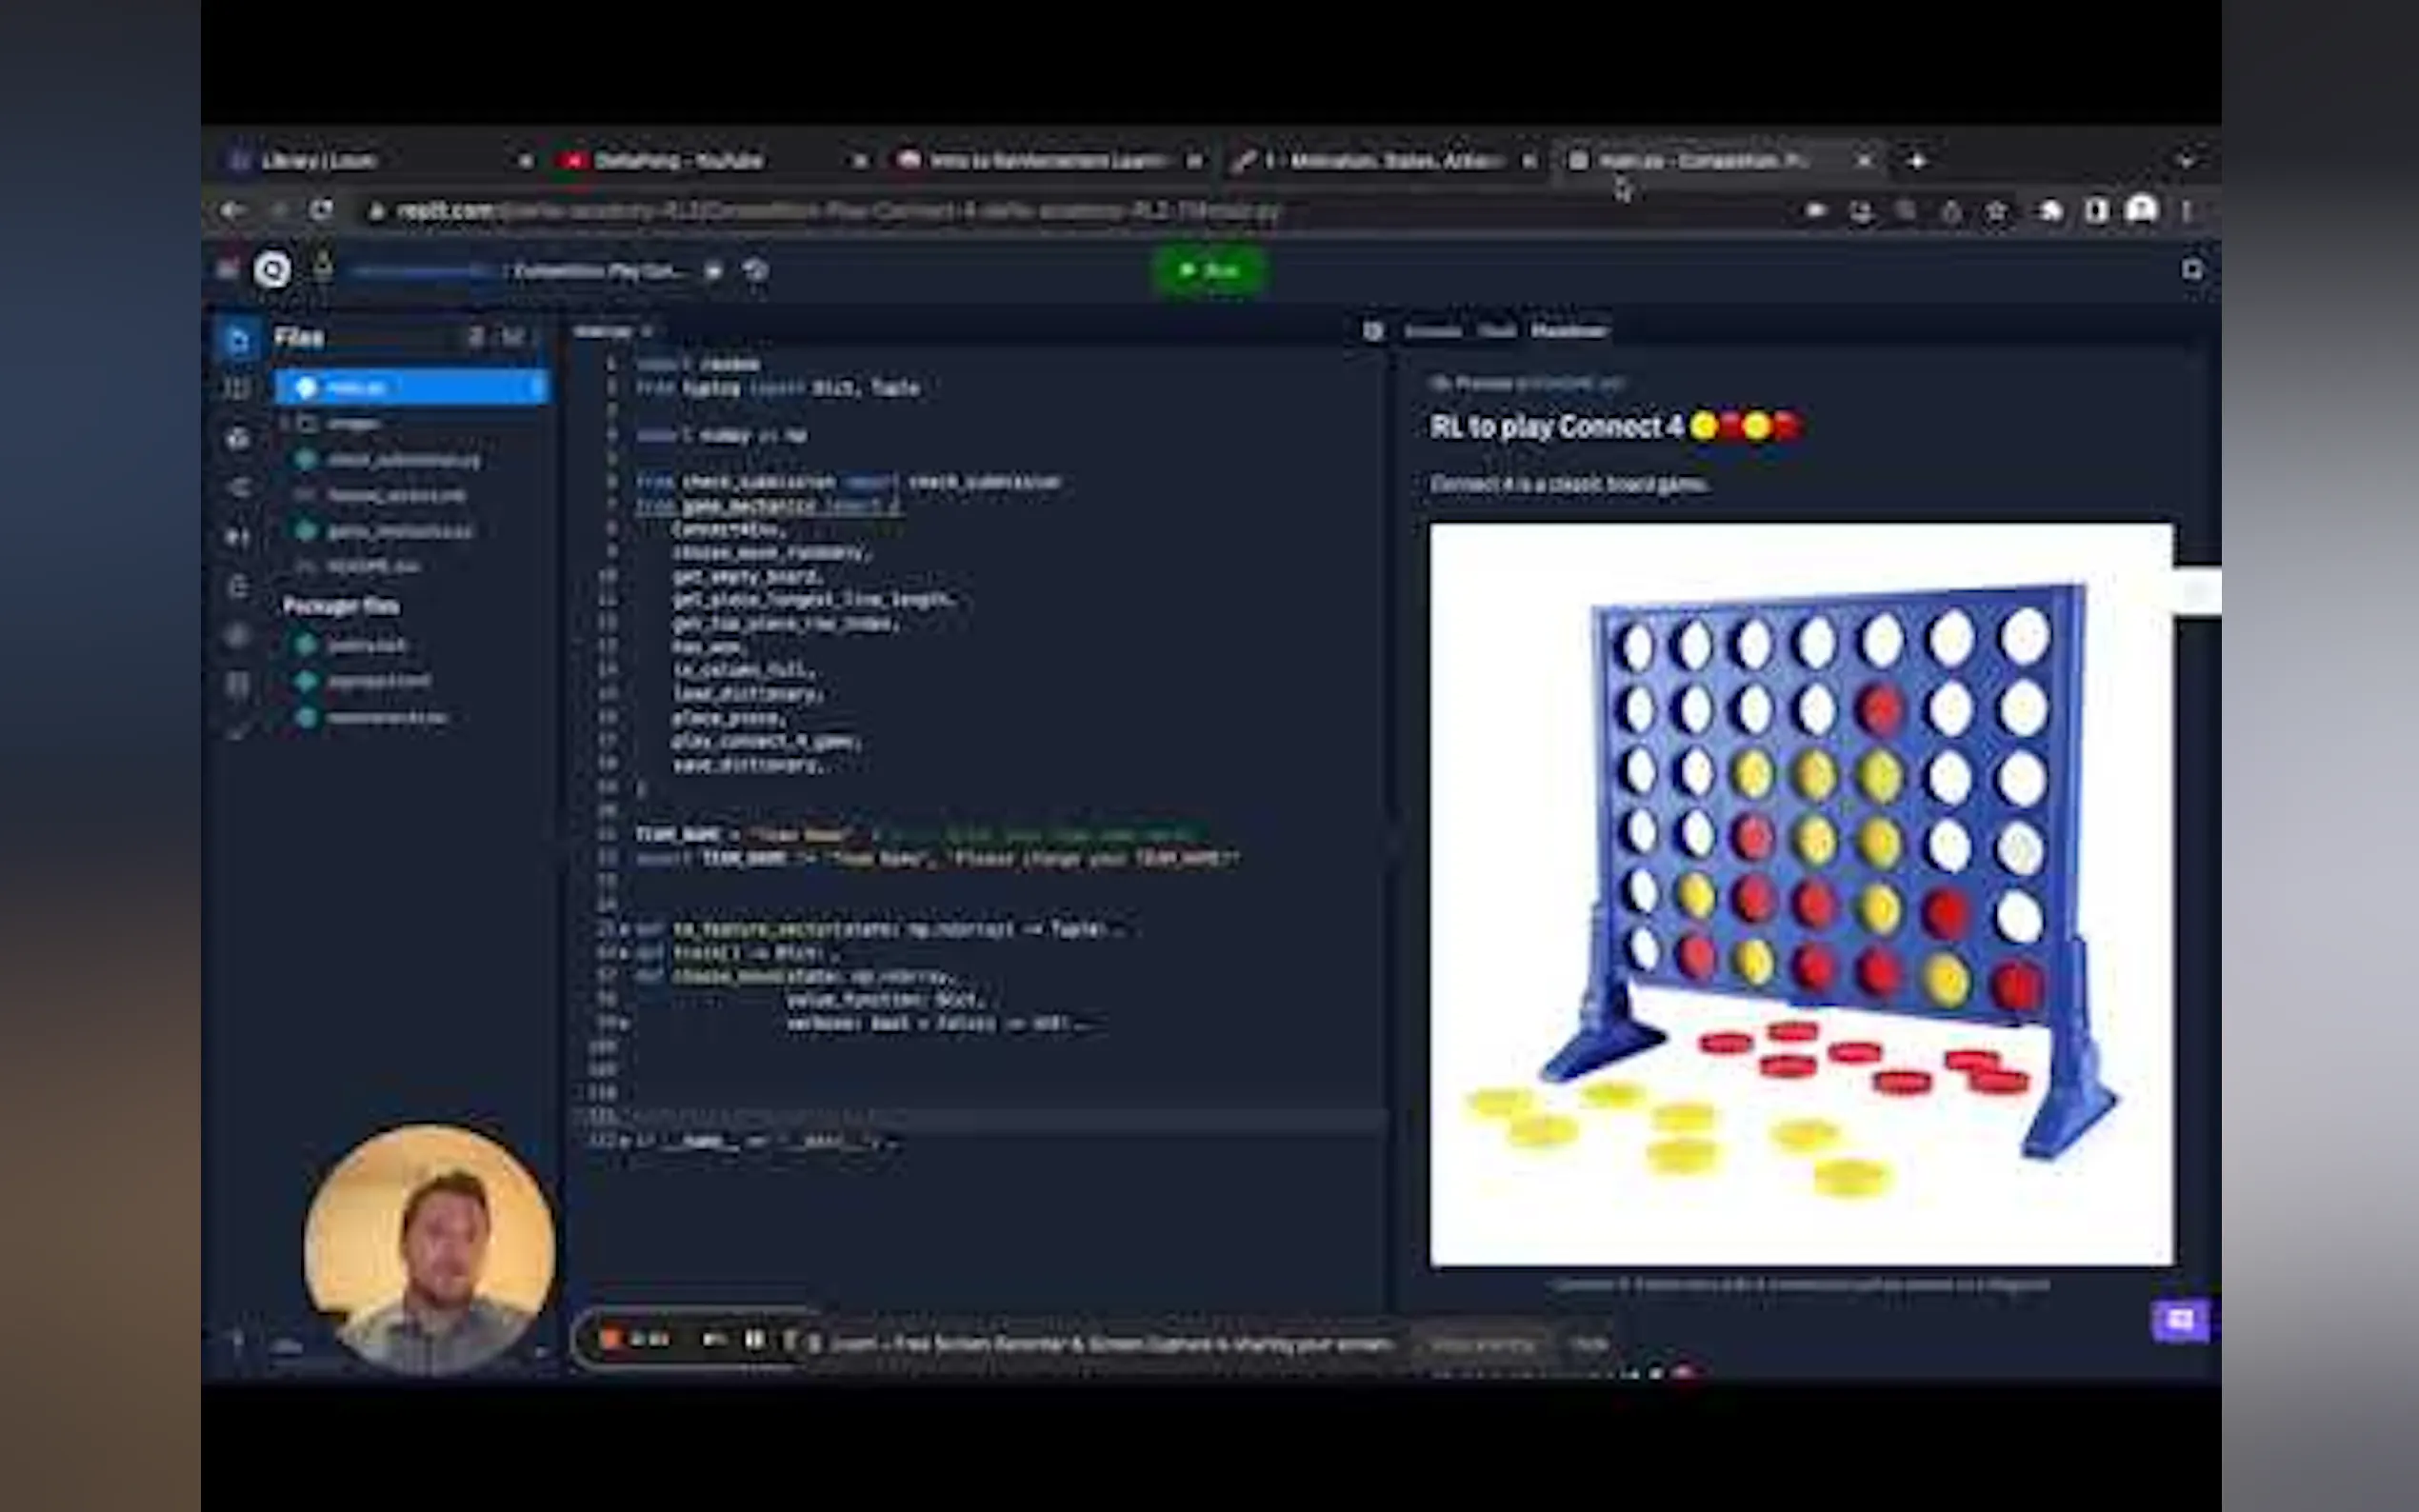This screenshot has height=1512, width=2419.
Task: Switch to DeltaPong YouTube browser tab
Action: click(678, 161)
